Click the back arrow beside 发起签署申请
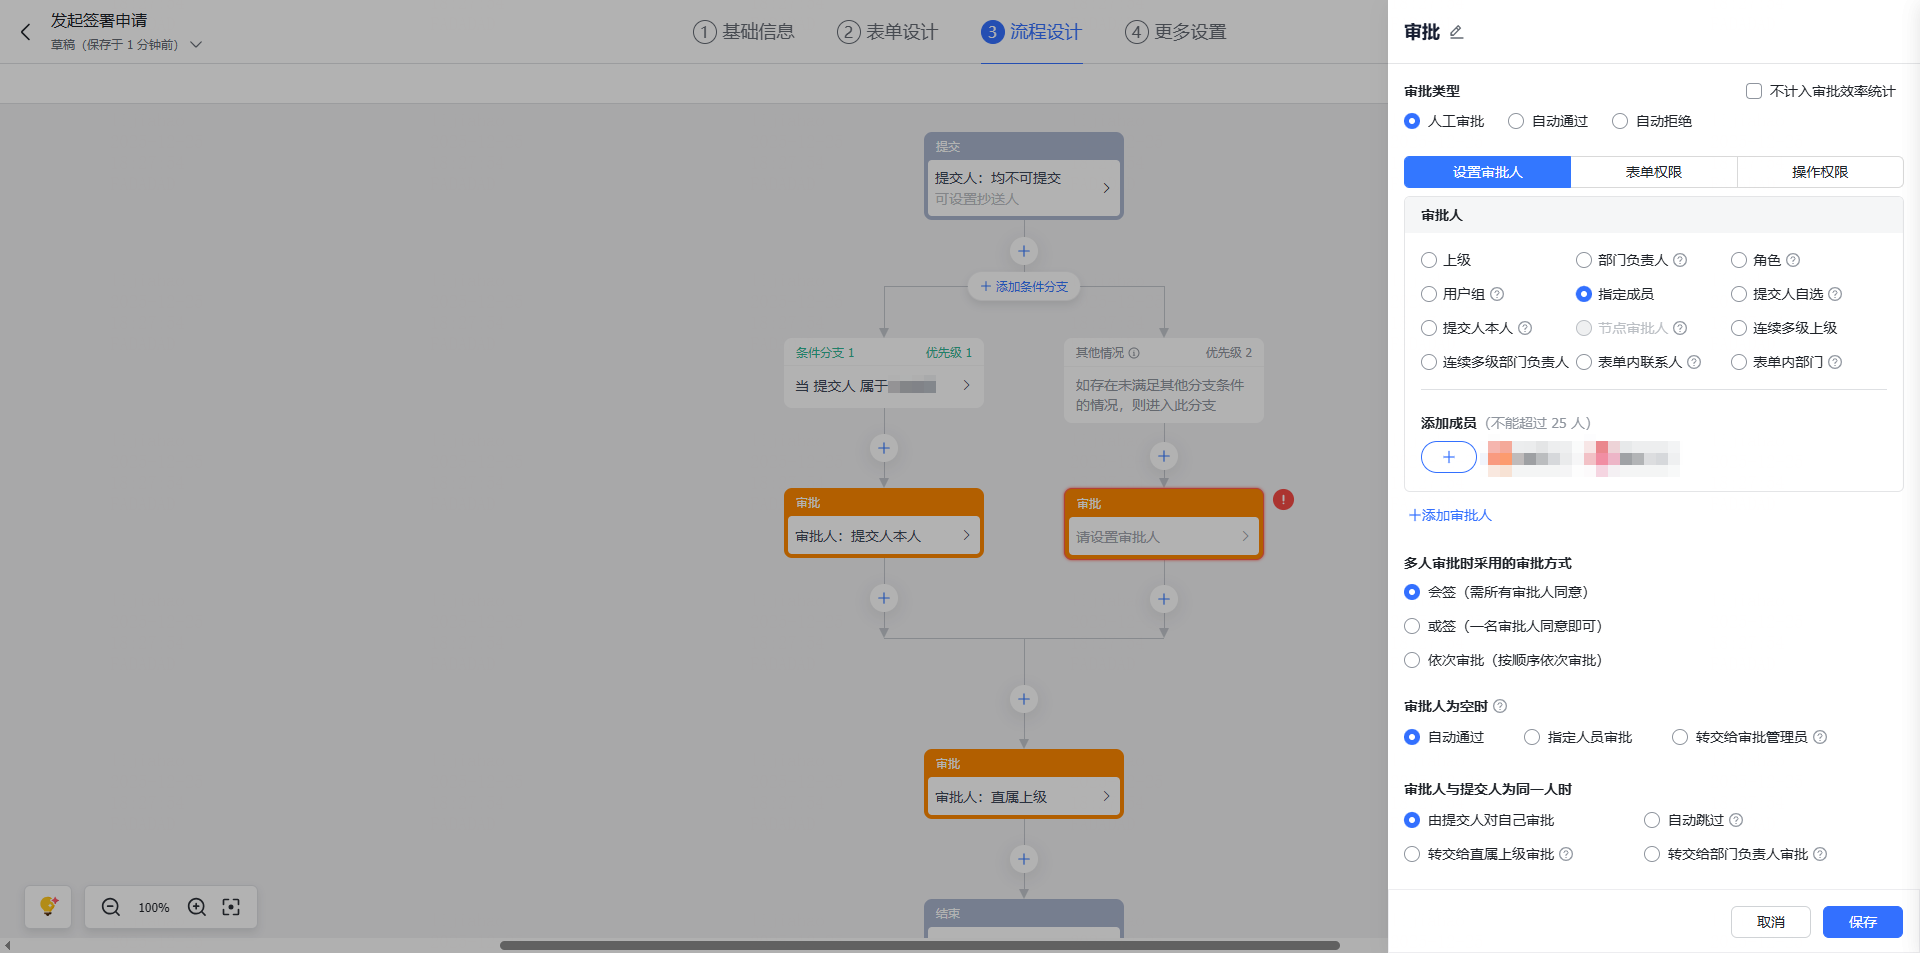 coord(26,32)
